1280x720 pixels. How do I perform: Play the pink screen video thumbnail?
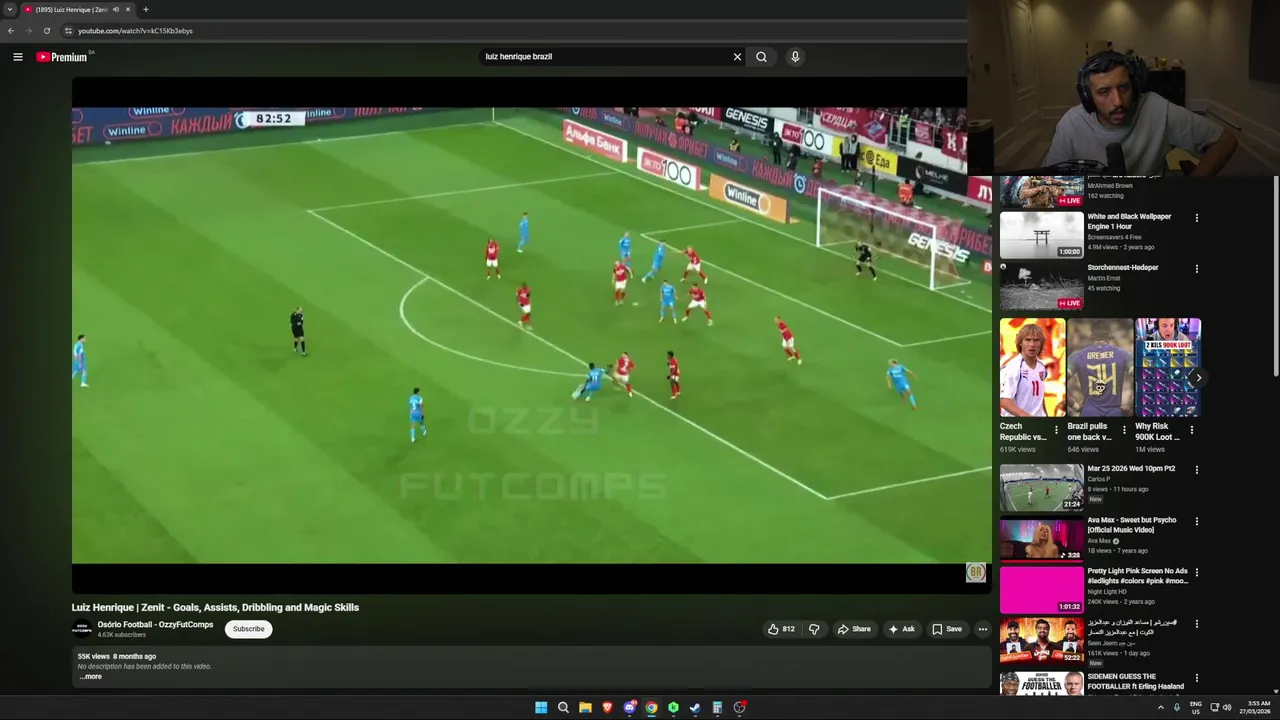click(1041, 589)
